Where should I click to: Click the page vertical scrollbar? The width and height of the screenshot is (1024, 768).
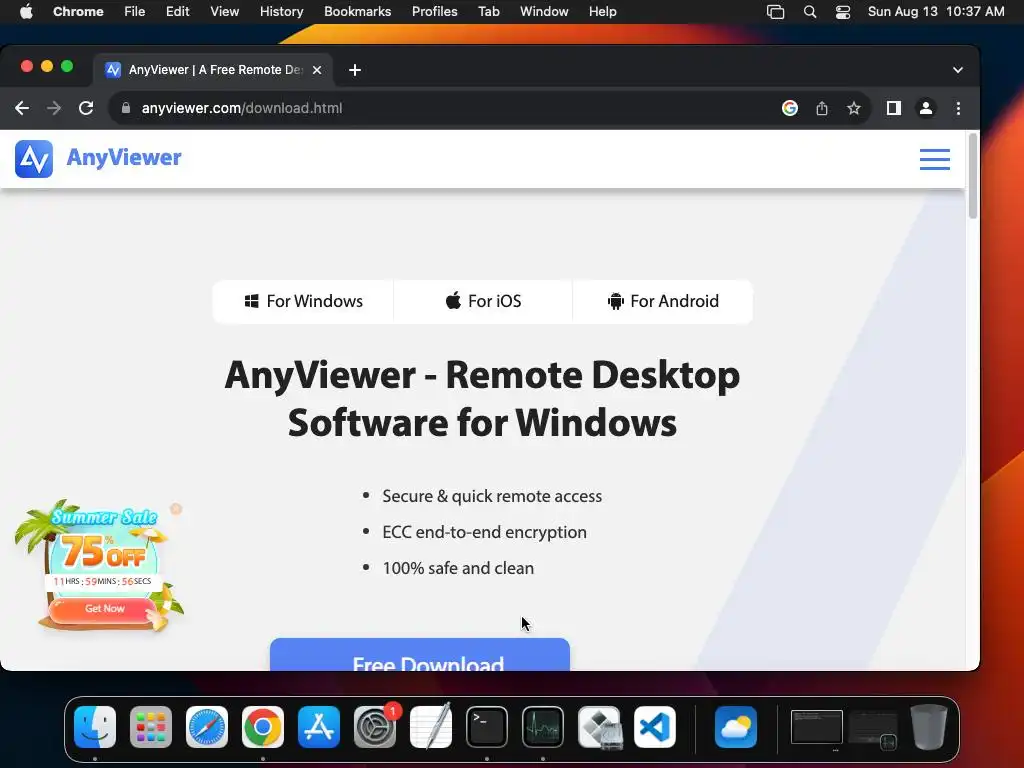point(972,176)
